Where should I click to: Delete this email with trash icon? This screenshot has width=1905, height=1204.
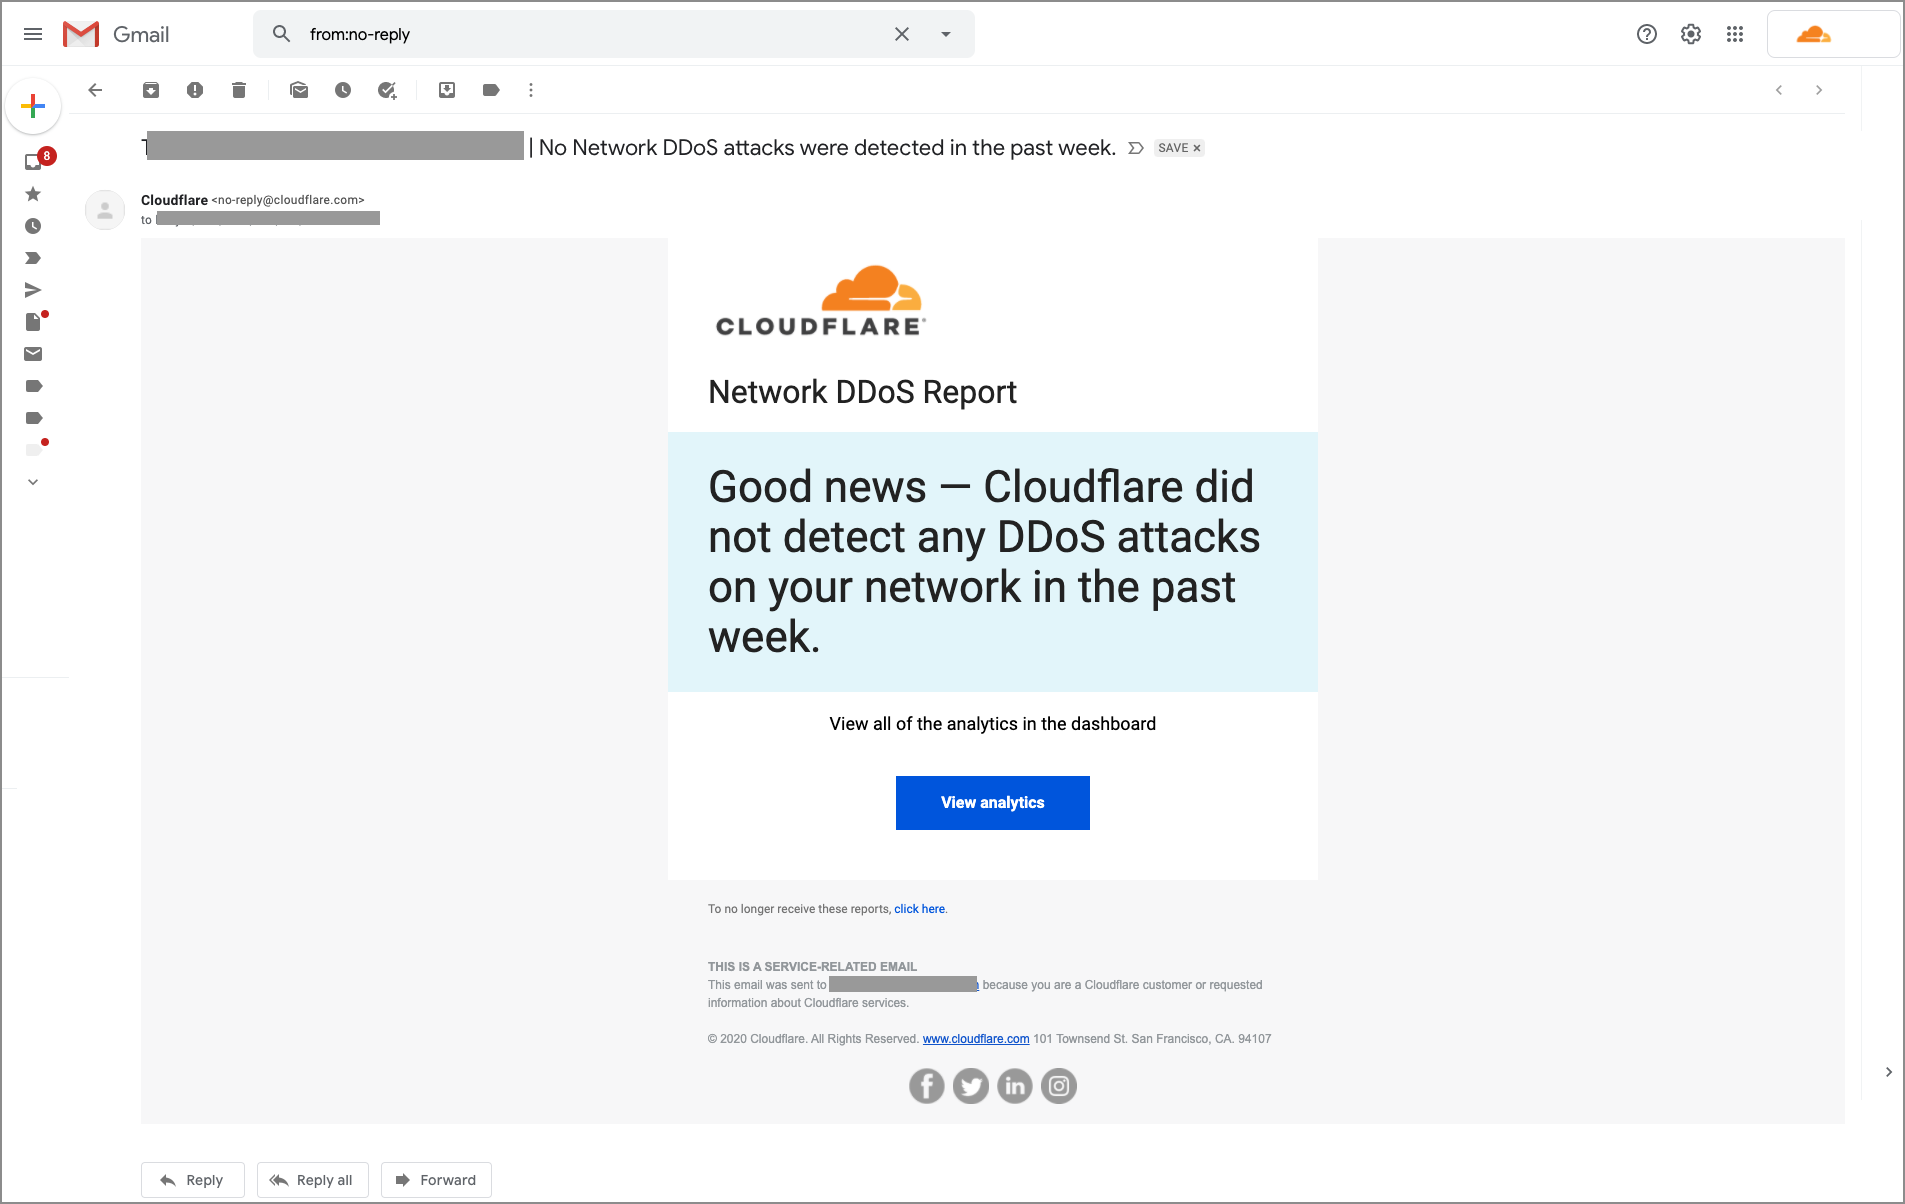coord(239,90)
